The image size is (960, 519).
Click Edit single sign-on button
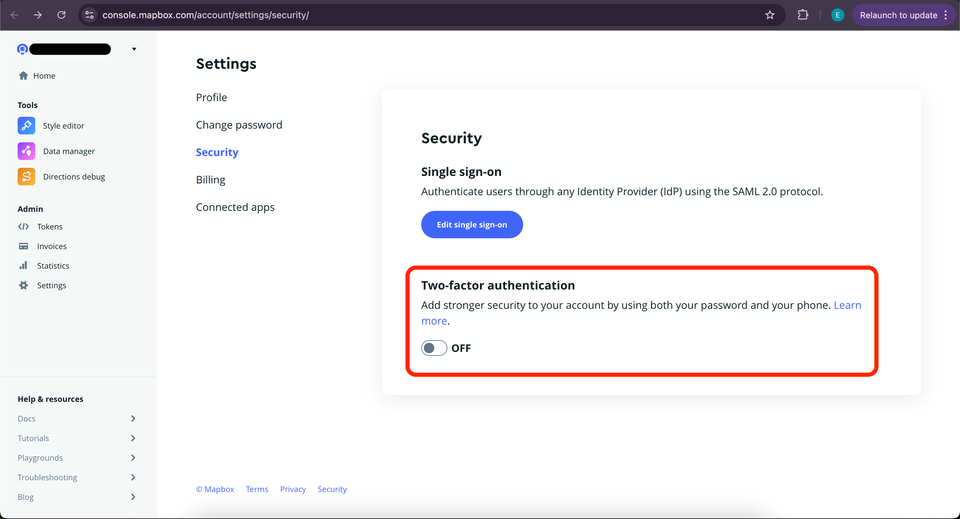(x=472, y=225)
